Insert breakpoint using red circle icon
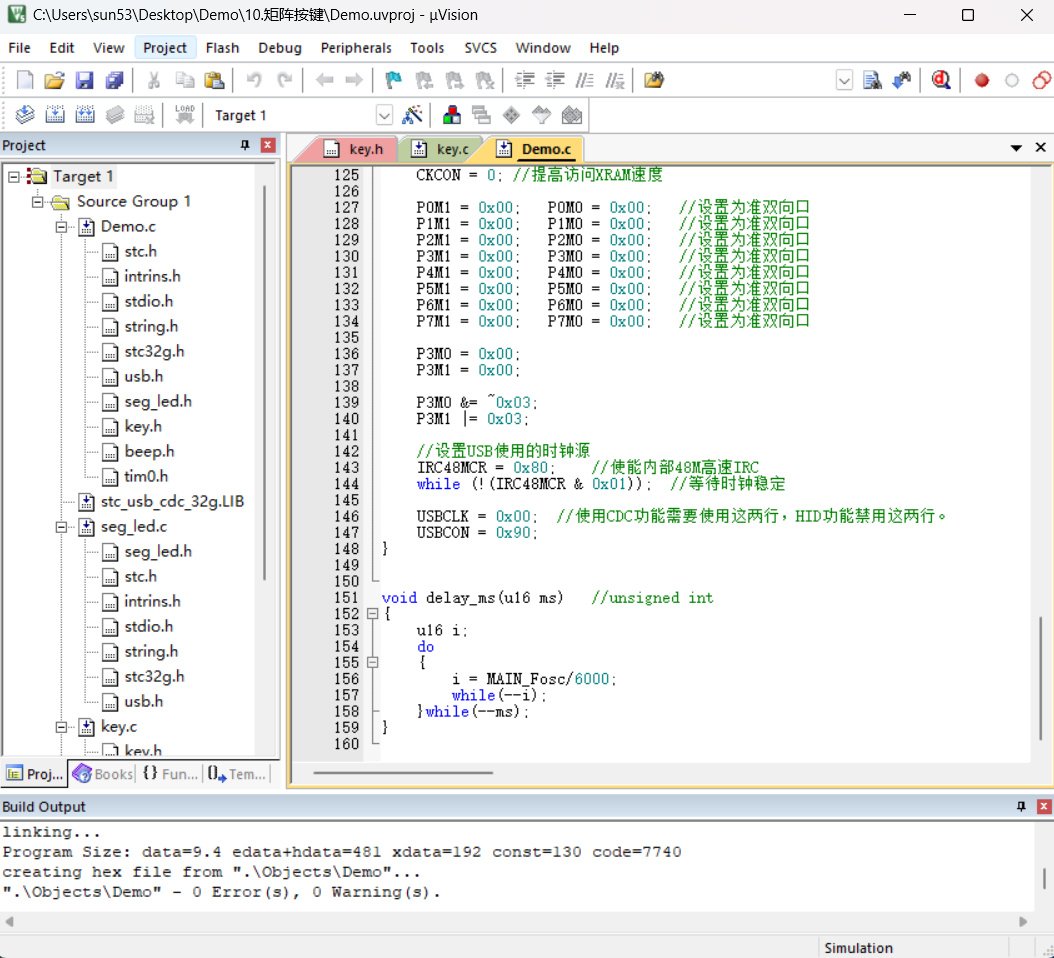The height and width of the screenshot is (958, 1054). (981, 81)
